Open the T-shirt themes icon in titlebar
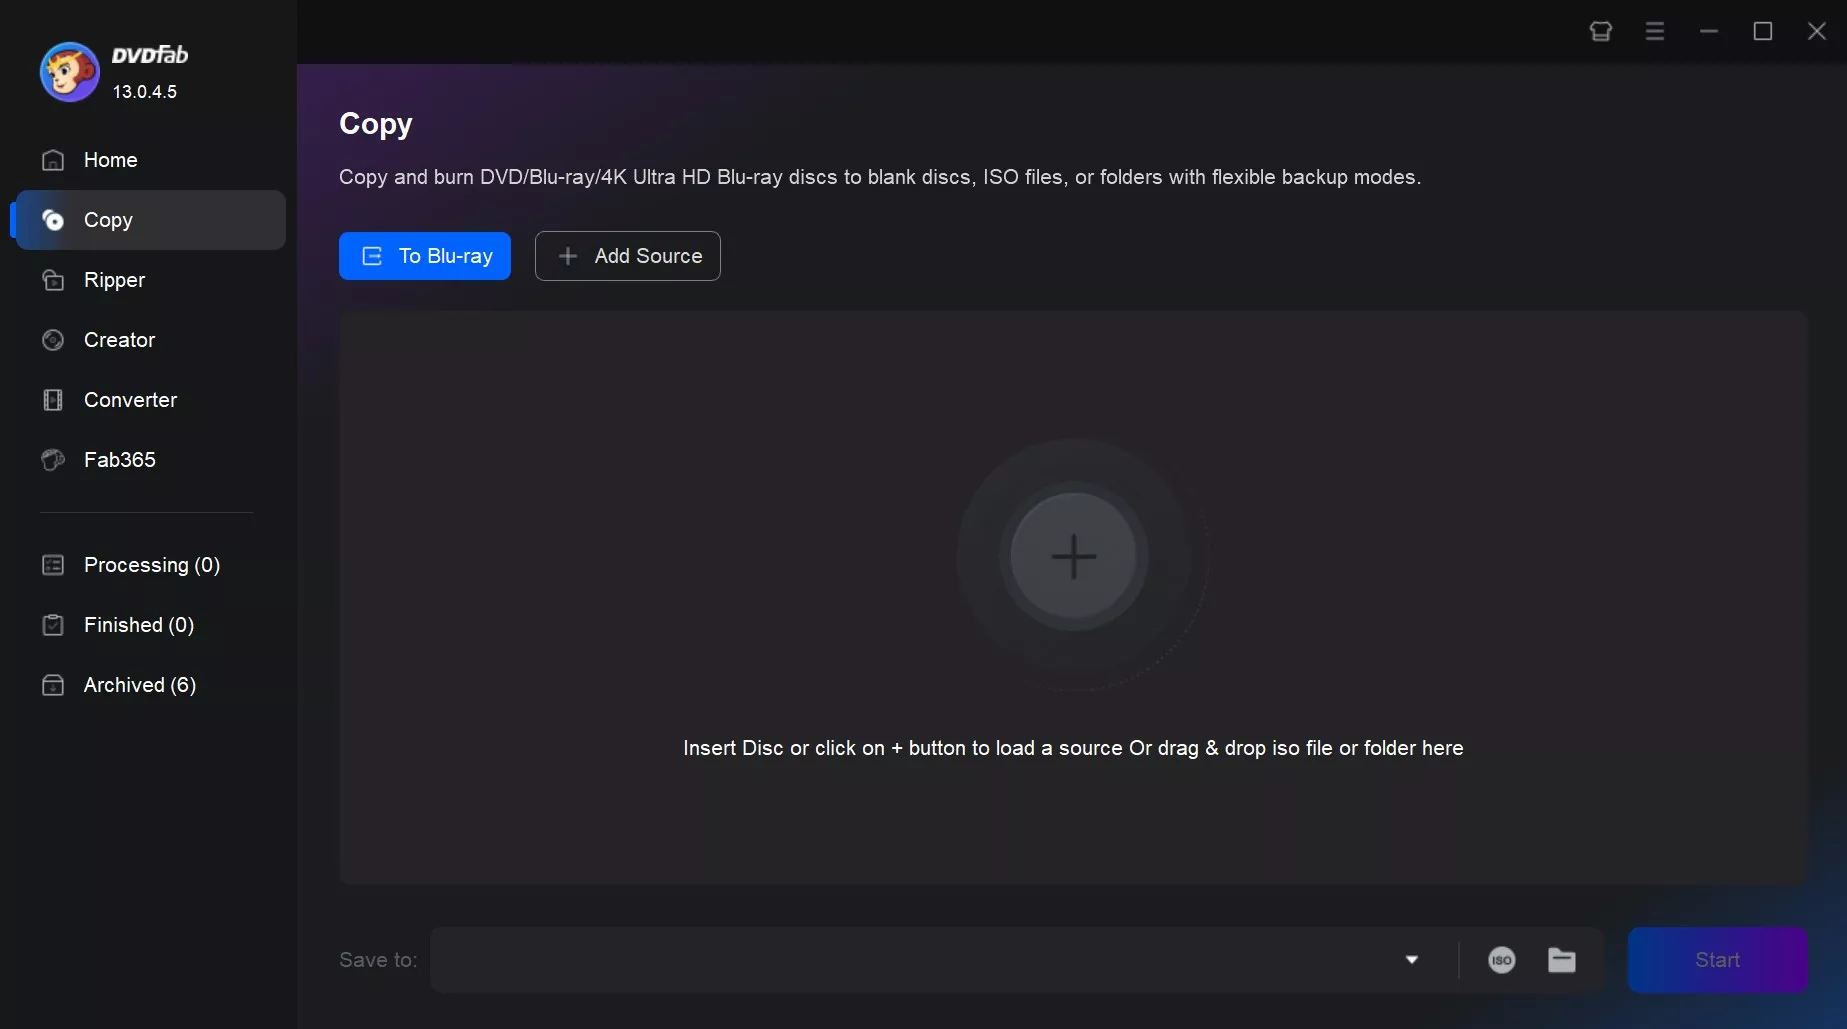1847x1029 pixels. tap(1601, 31)
